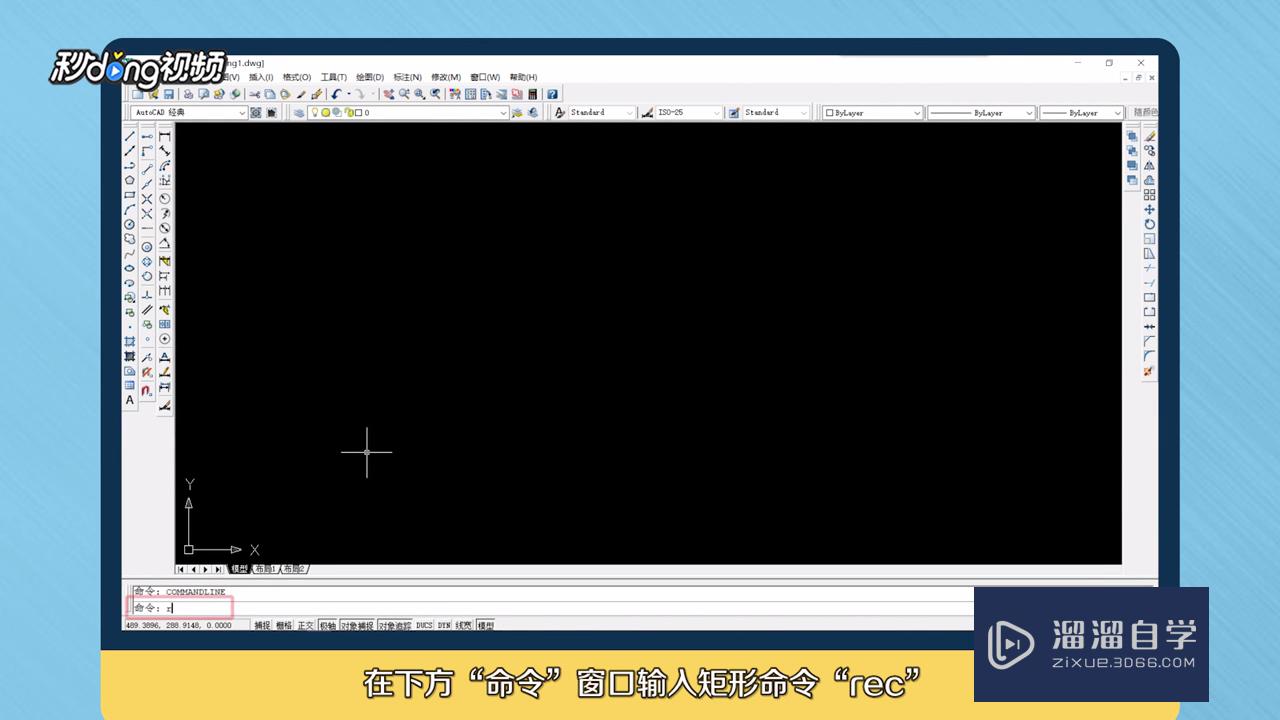
Task: Click the Pan realtime icon
Action: point(388,94)
